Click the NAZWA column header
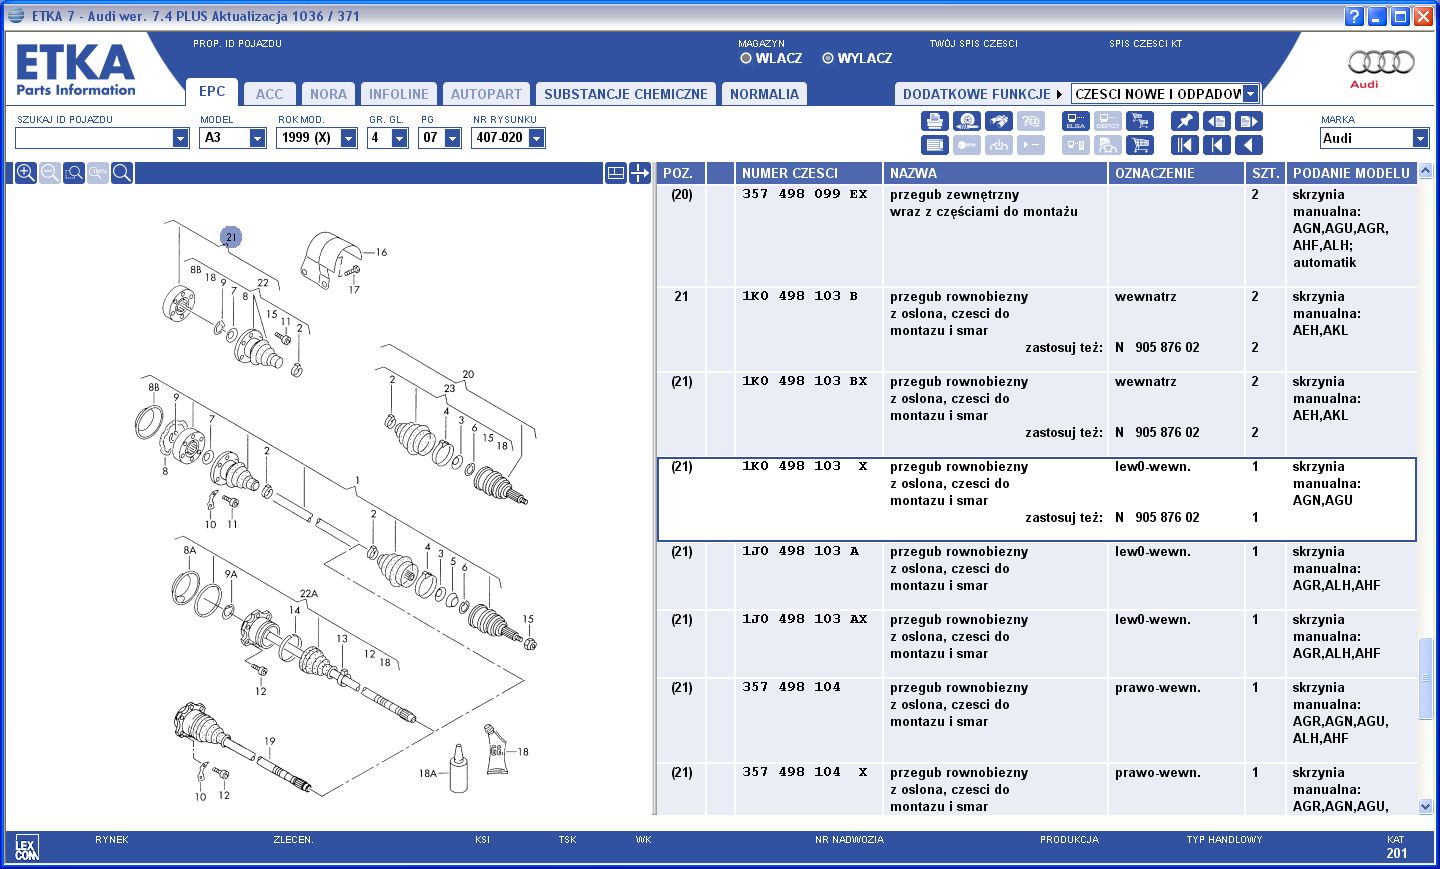This screenshot has height=869, width=1440. [995, 173]
